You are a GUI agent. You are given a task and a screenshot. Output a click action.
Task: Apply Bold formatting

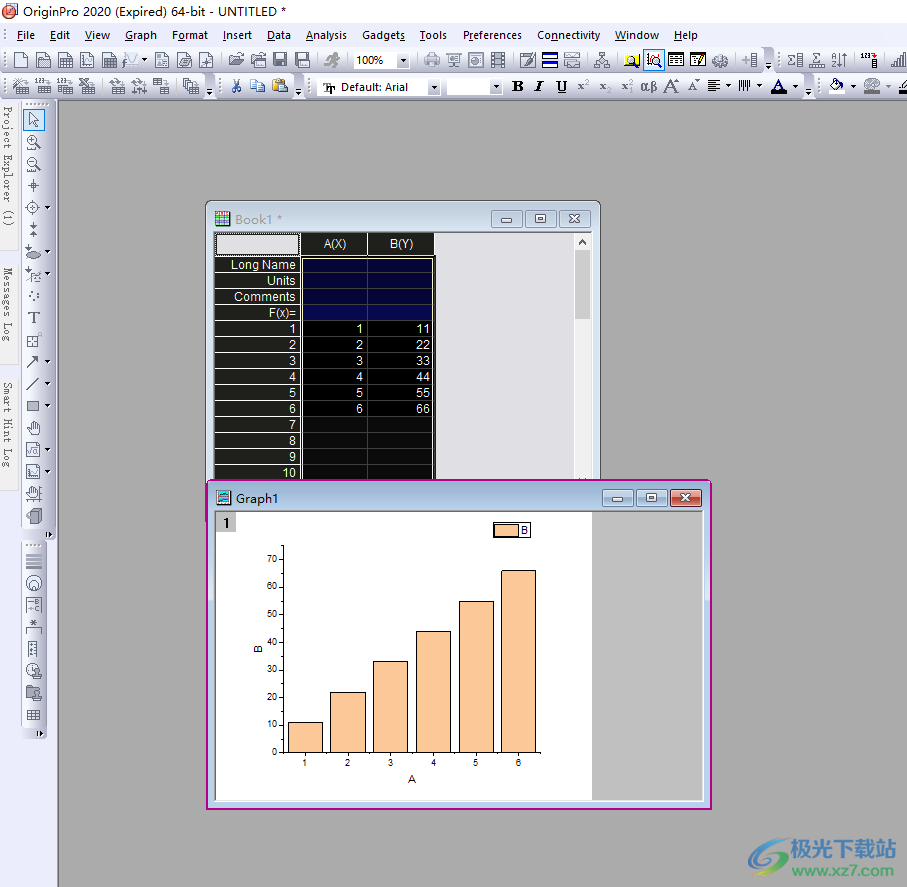(518, 87)
